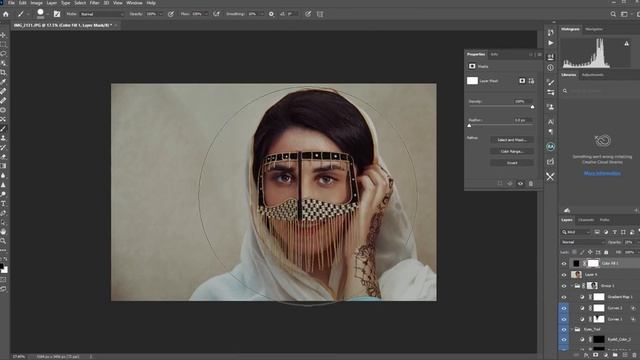Select the Hand tool
This screenshot has width=640, height=360.
tap(3, 231)
